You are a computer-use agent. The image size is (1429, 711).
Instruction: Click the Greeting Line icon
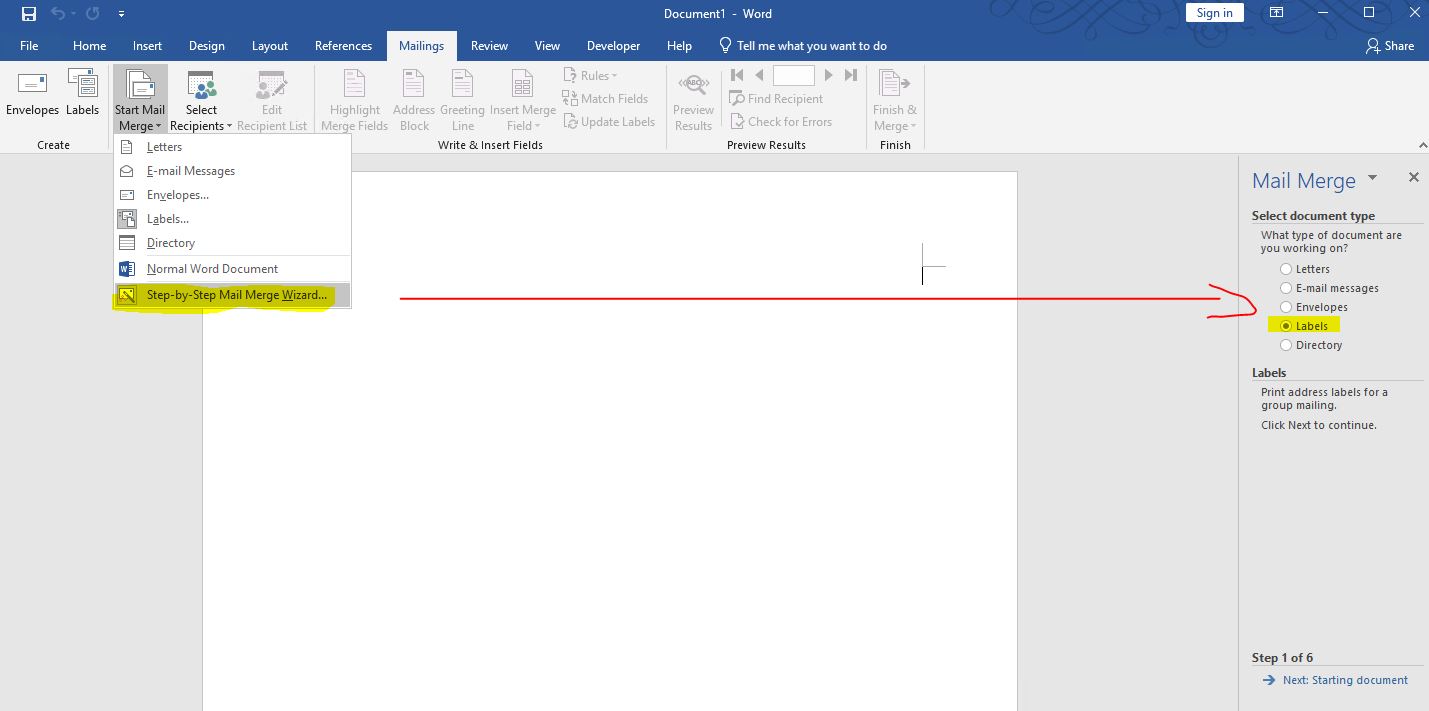click(462, 100)
